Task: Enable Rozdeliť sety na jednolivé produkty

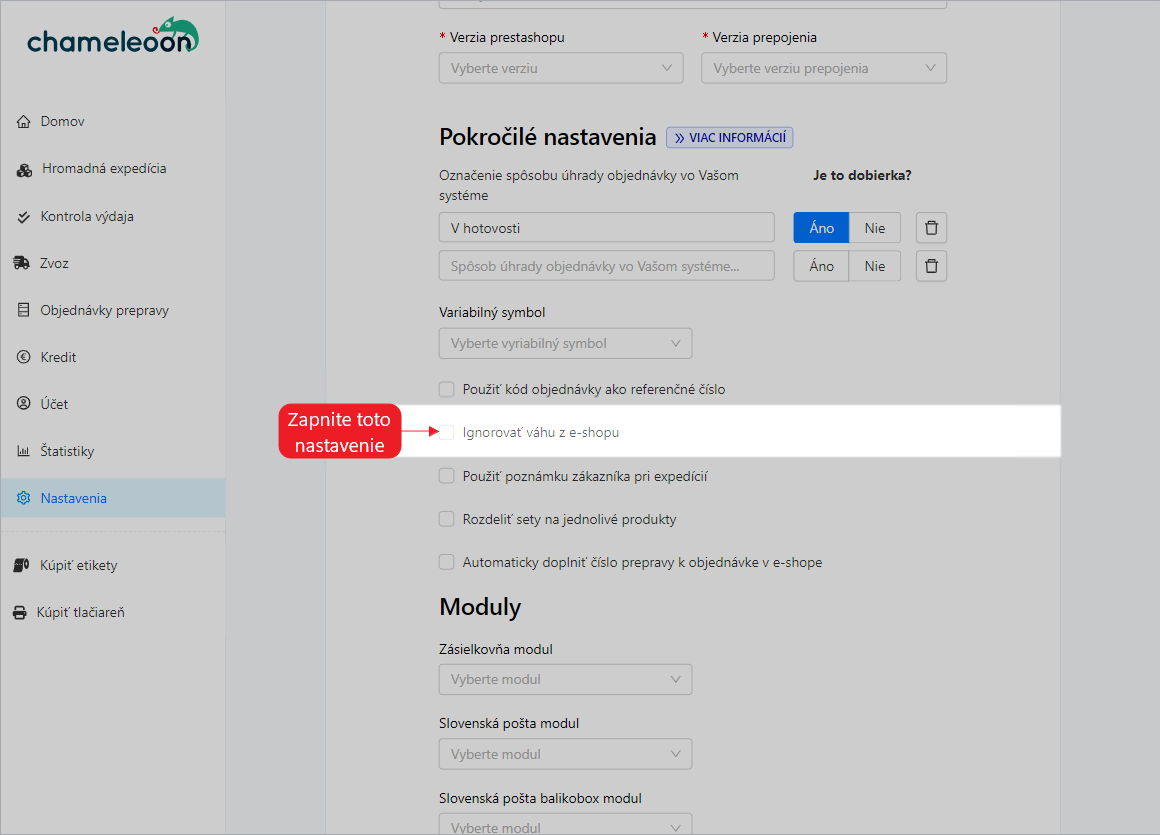Action: (x=446, y=518)
